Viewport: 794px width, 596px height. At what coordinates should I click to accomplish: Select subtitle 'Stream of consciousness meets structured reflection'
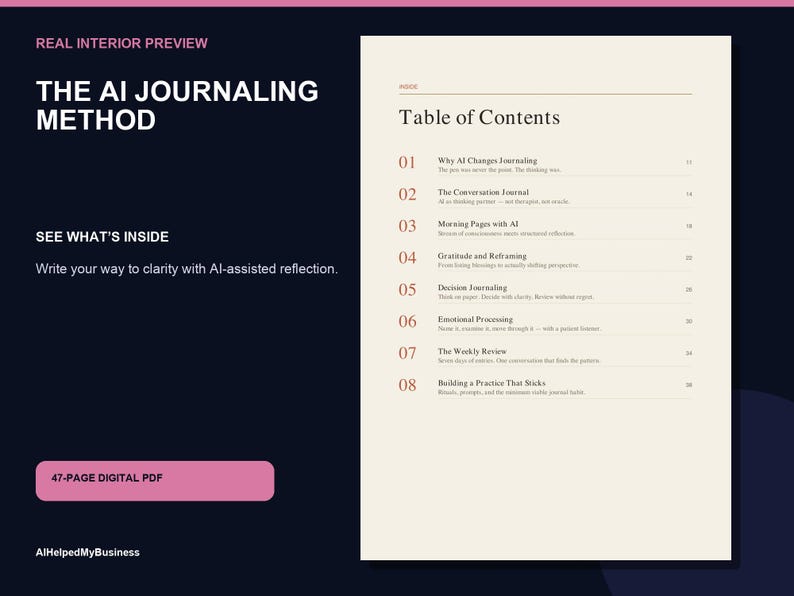pos(506,233)
